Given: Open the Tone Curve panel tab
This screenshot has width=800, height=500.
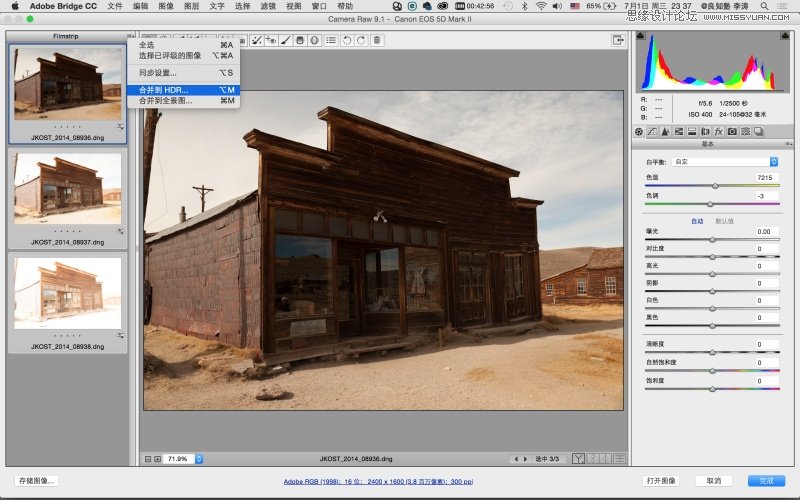Looking at the screenshot, I should tap(652, 131).
